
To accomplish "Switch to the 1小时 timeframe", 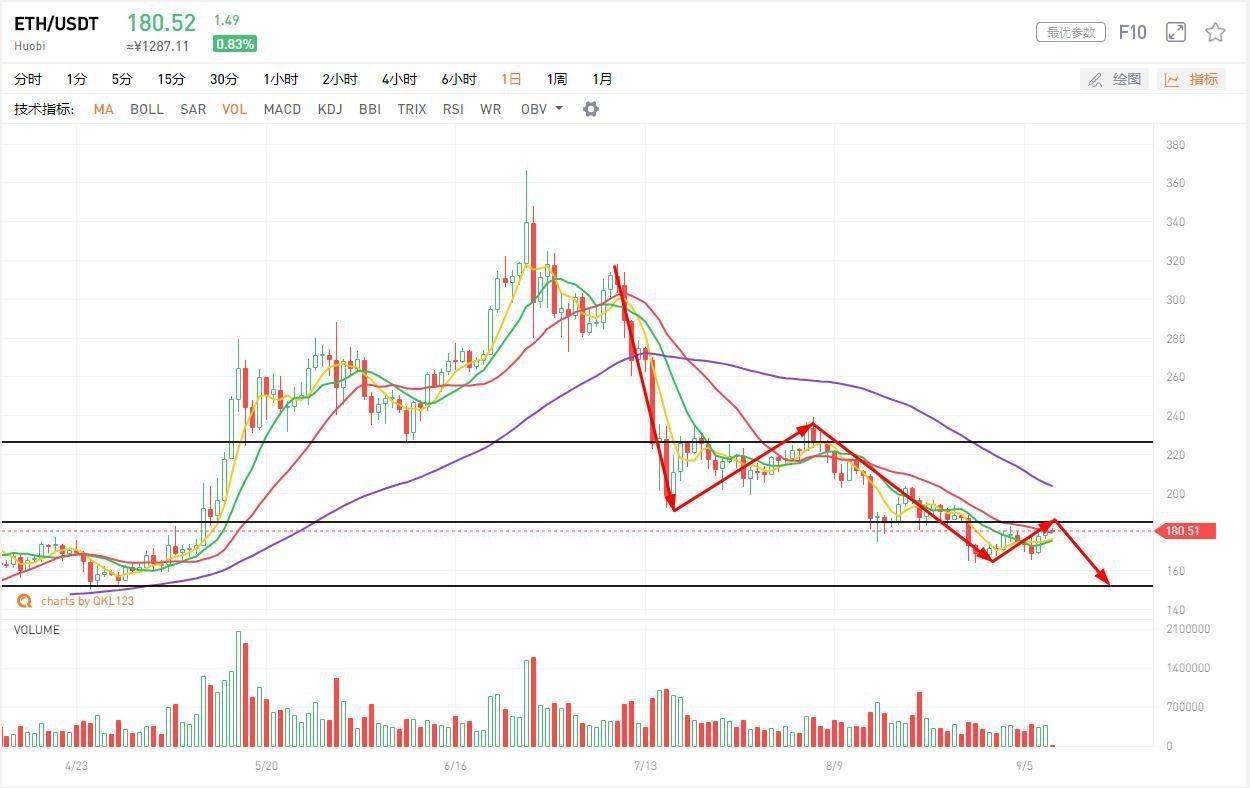I will [x=281, y=79].
